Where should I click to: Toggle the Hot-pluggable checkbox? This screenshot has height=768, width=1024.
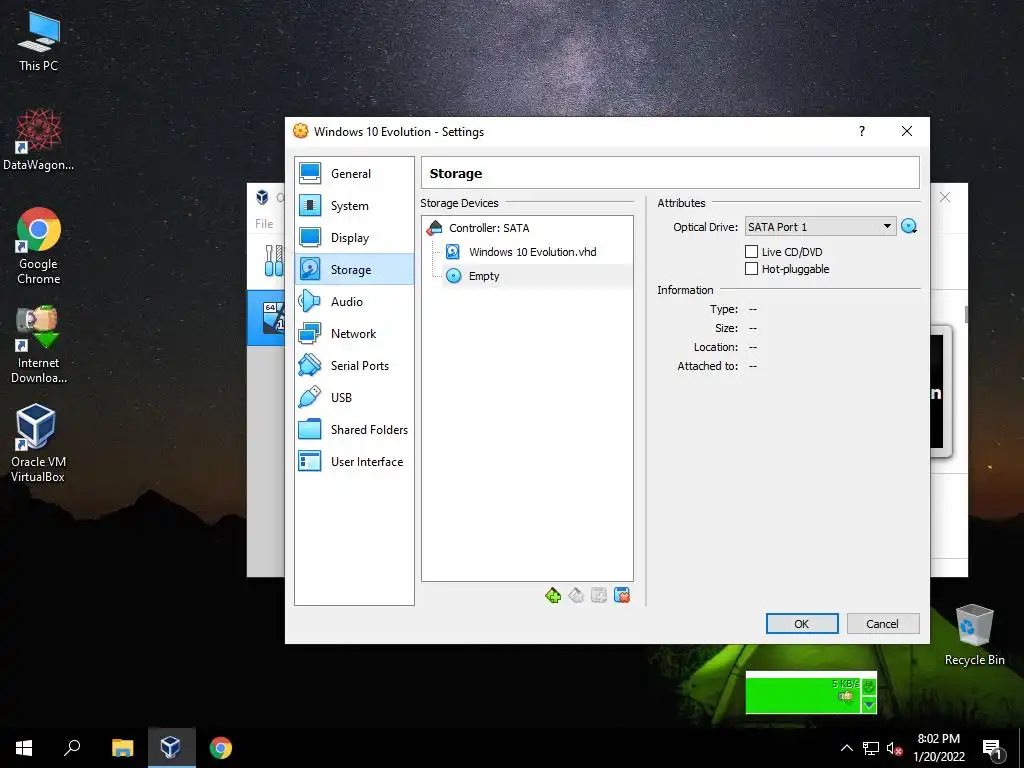pos(752,268)
